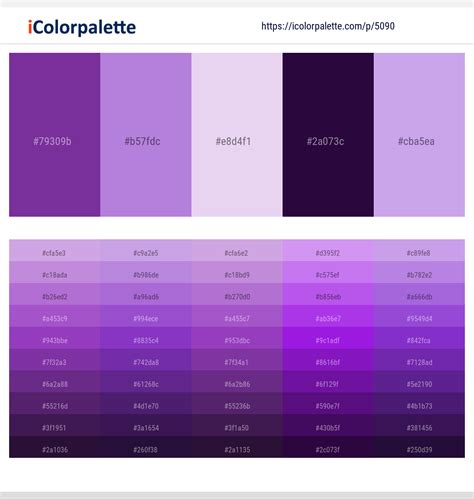Click the #6a2a88 shade cell
The height and width of the screenshot is (499, 474).
click(55, 382)
